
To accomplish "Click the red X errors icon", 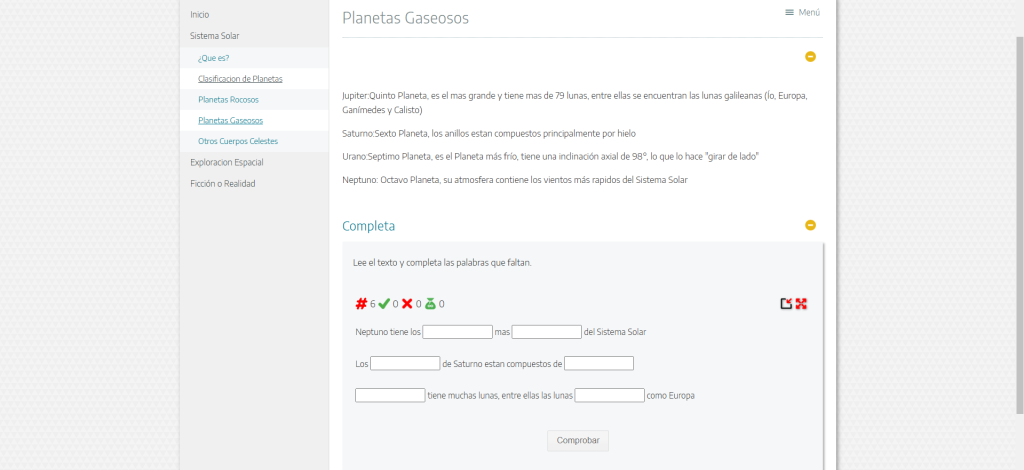I will 407,304.
